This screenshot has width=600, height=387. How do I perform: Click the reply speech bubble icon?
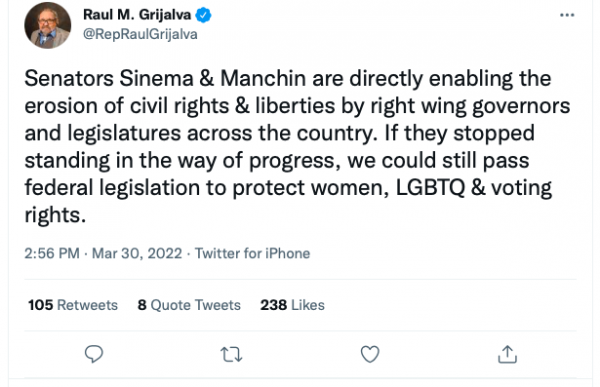tap(94, 354)
